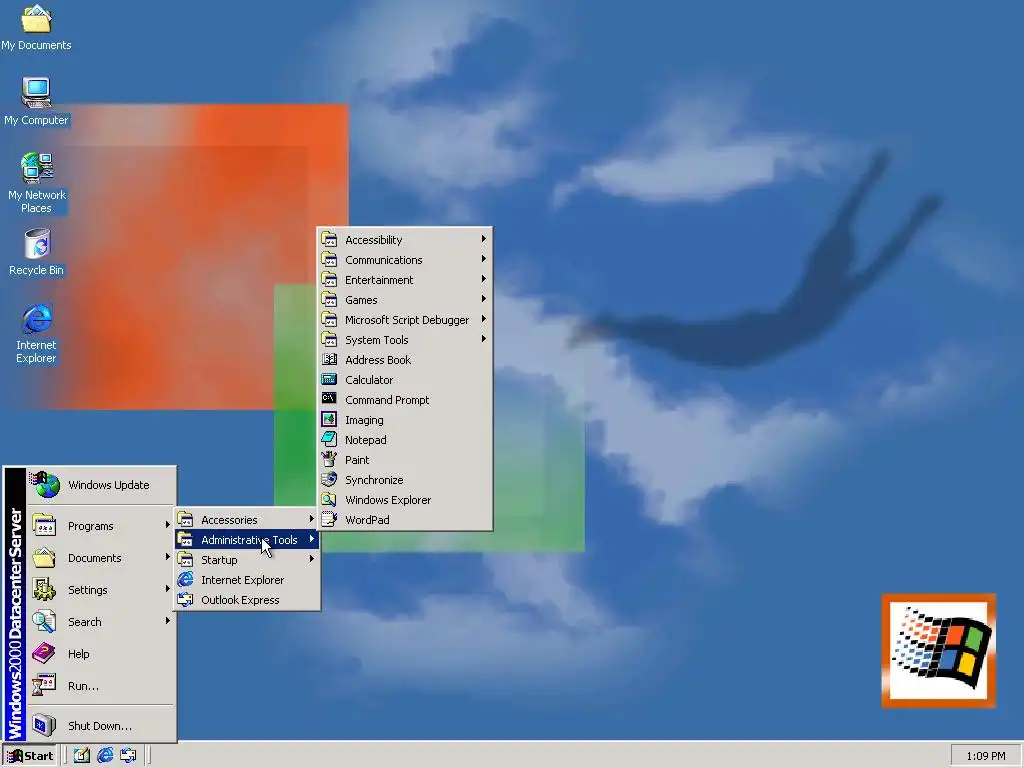Click the Paint icon in Accessories menu
1024x768 pixels.
(x=329, y=459)
